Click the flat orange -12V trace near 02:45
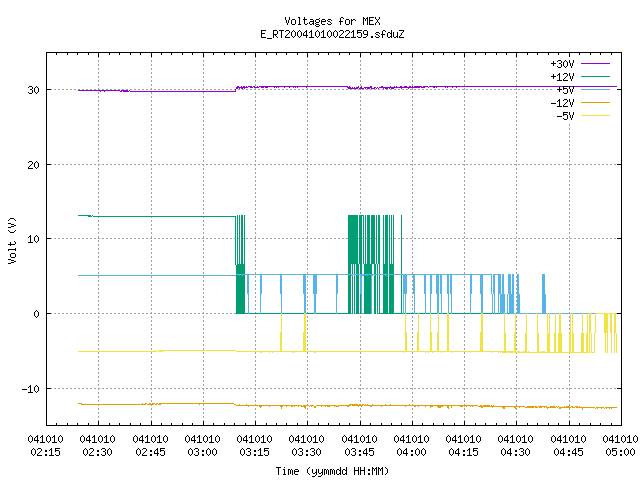 pyautogui.click(x=151, y=404)
